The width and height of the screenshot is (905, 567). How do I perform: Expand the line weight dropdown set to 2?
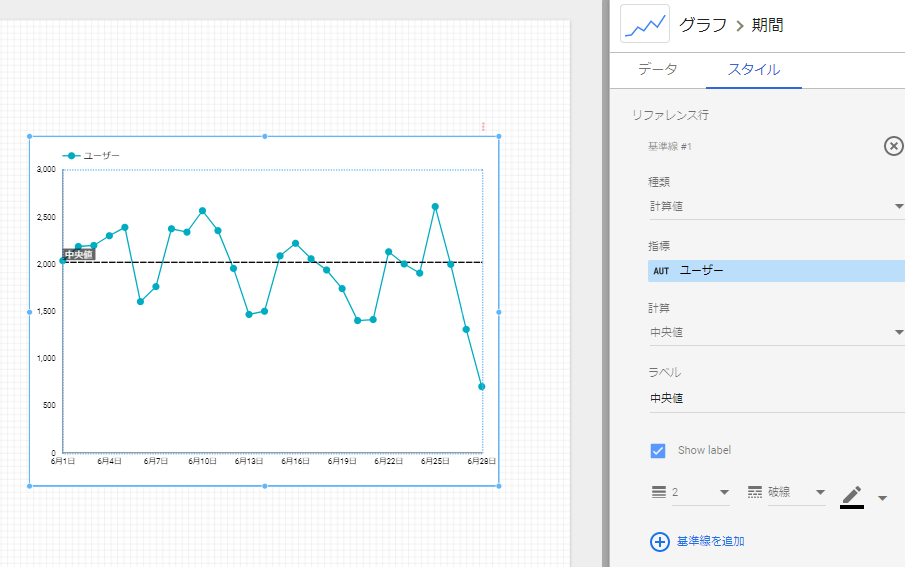[x=724, y=493]
